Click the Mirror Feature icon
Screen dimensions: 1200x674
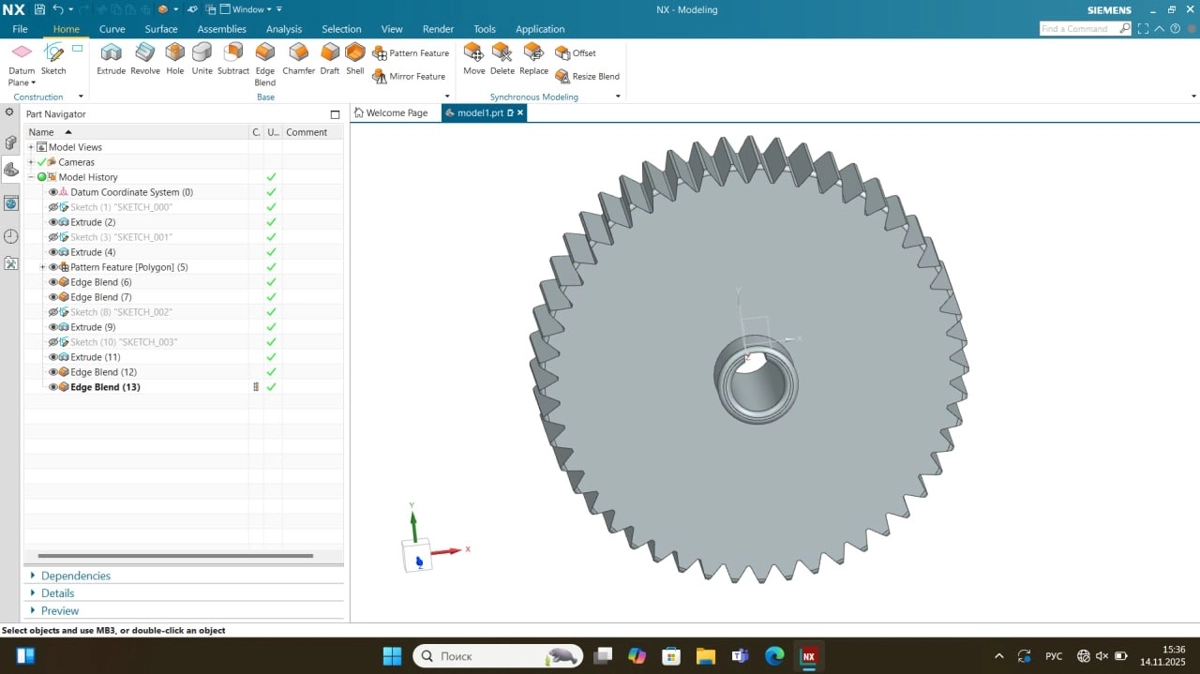379,77
